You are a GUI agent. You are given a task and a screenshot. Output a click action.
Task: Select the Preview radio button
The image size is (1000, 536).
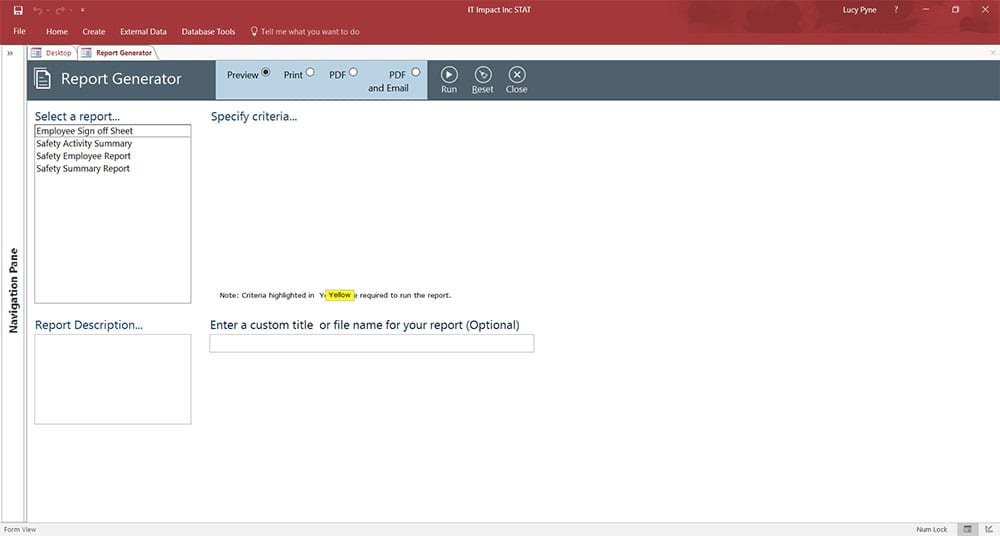266,72
